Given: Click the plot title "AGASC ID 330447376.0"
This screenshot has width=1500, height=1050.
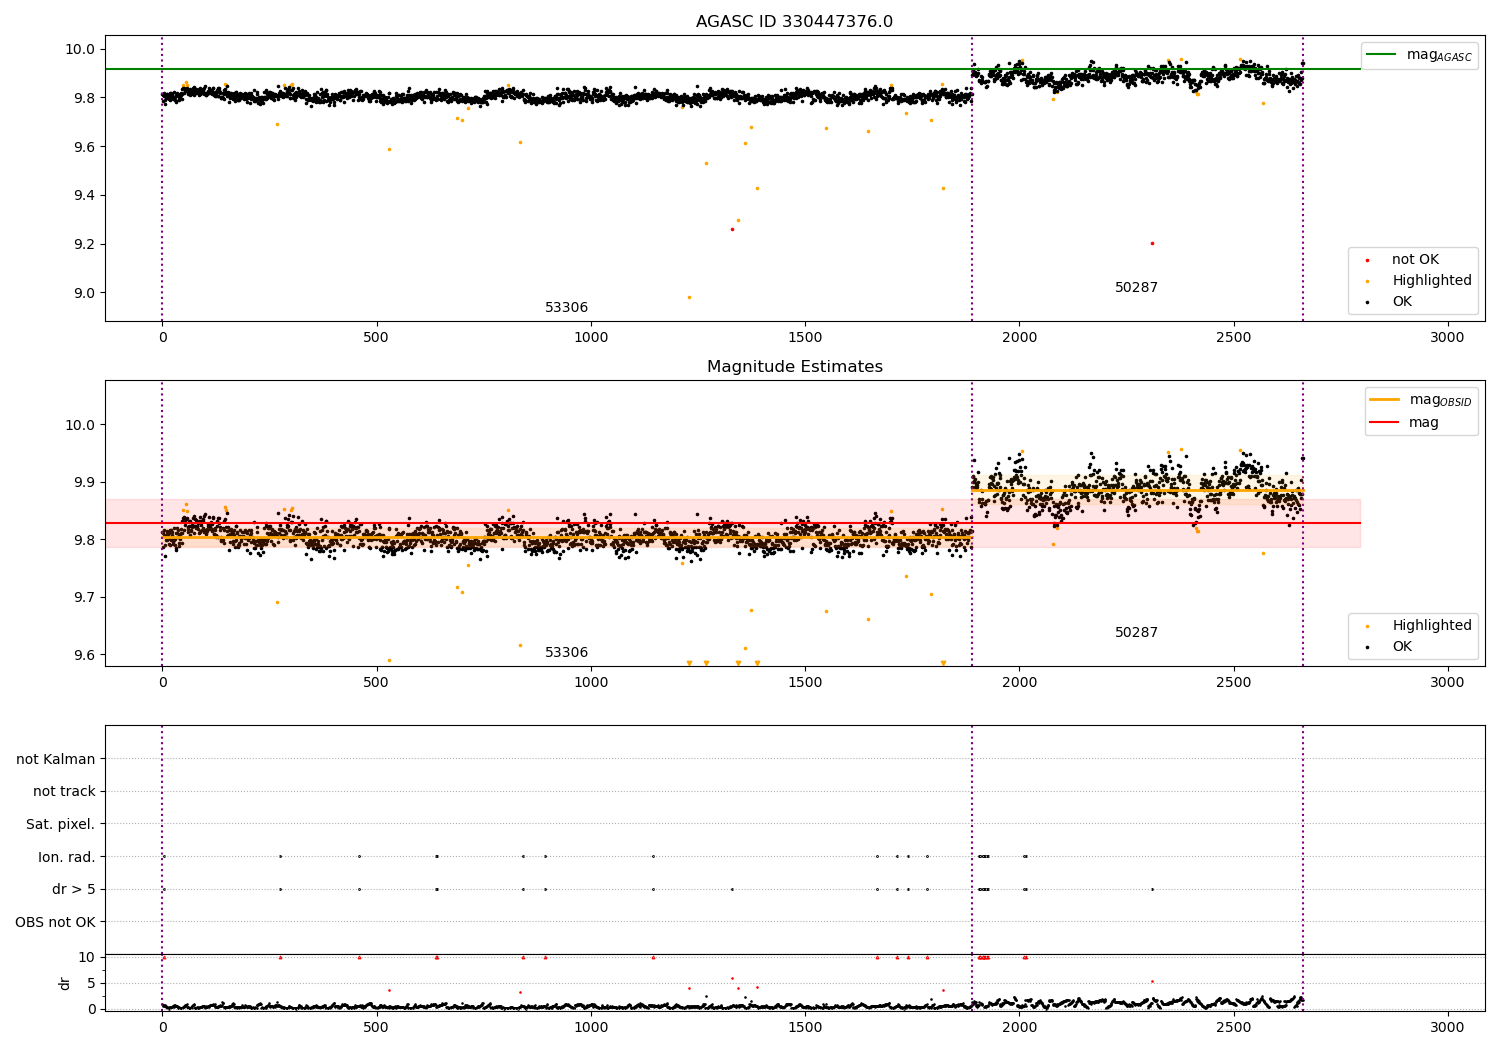Looking at the screenshot, I should pos(795,22).
